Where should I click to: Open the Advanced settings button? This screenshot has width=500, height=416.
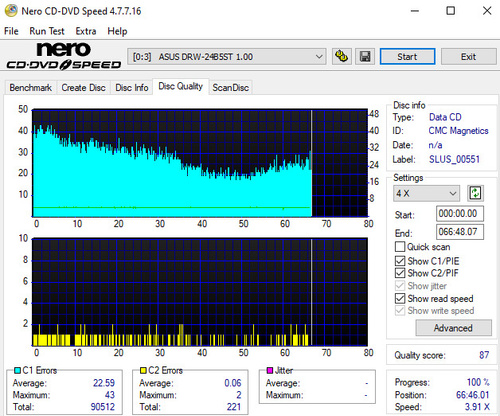453,328
